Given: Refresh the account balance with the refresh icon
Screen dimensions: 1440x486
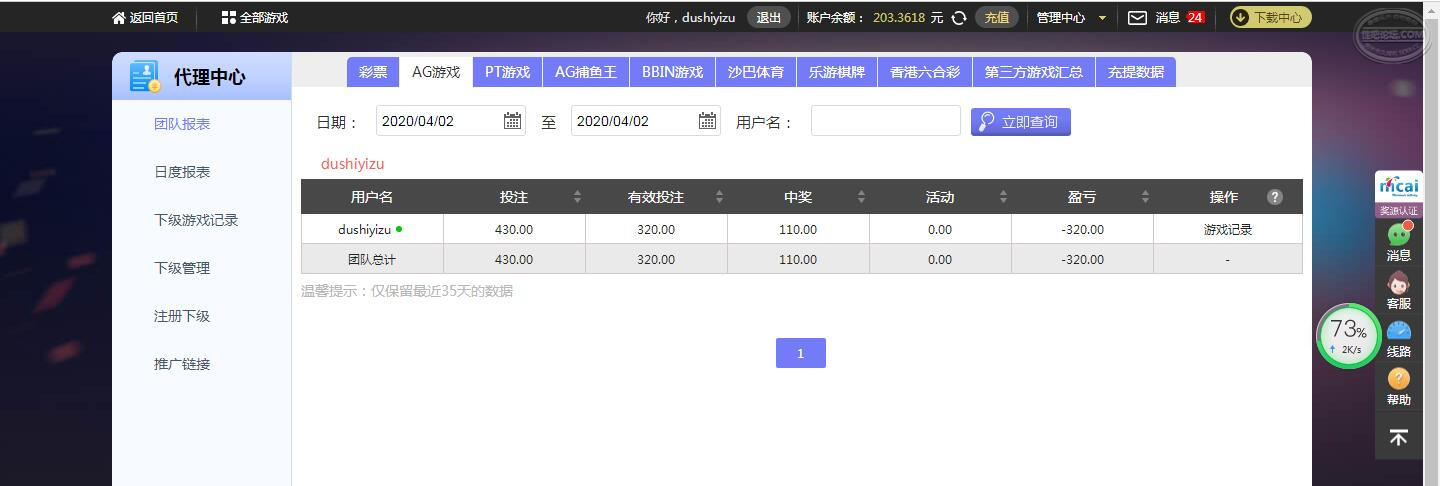Looking at the screenshot, I should [x=959, y=17].
